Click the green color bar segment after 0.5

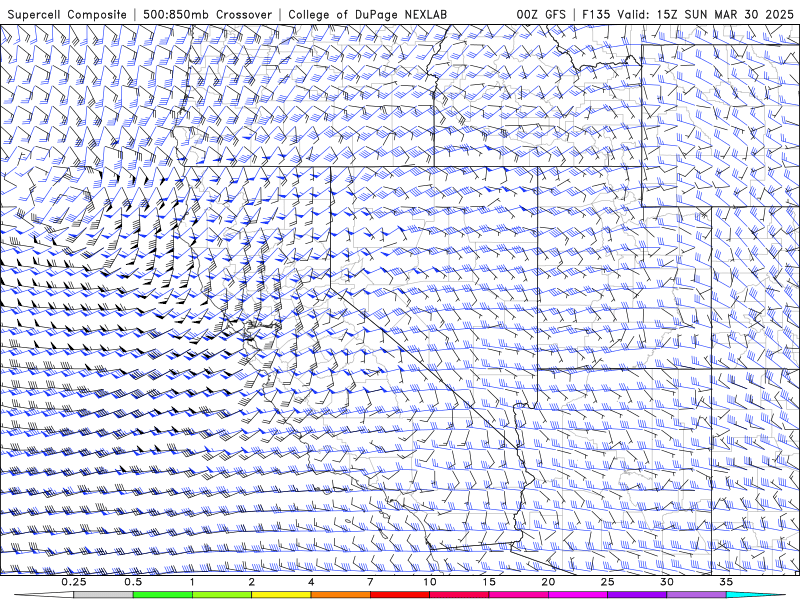click(163, 595)
